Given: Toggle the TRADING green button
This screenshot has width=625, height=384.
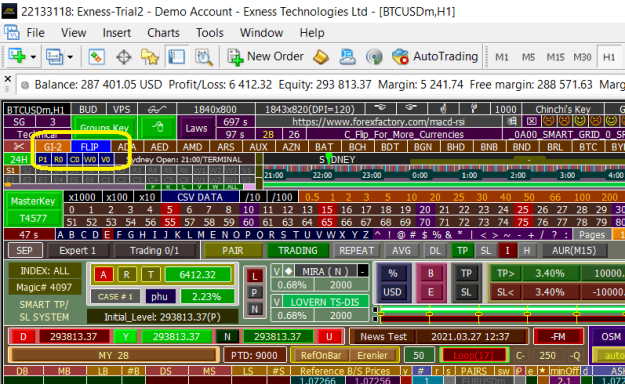Looking at the screenshot, I should [298, 250].
